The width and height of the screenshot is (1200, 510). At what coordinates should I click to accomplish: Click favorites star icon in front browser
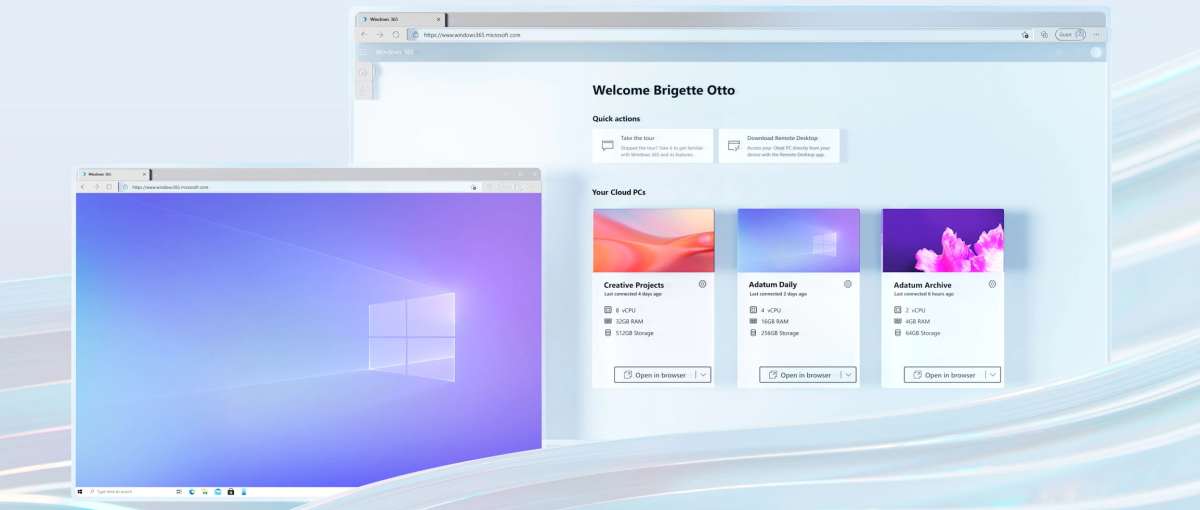473,187
